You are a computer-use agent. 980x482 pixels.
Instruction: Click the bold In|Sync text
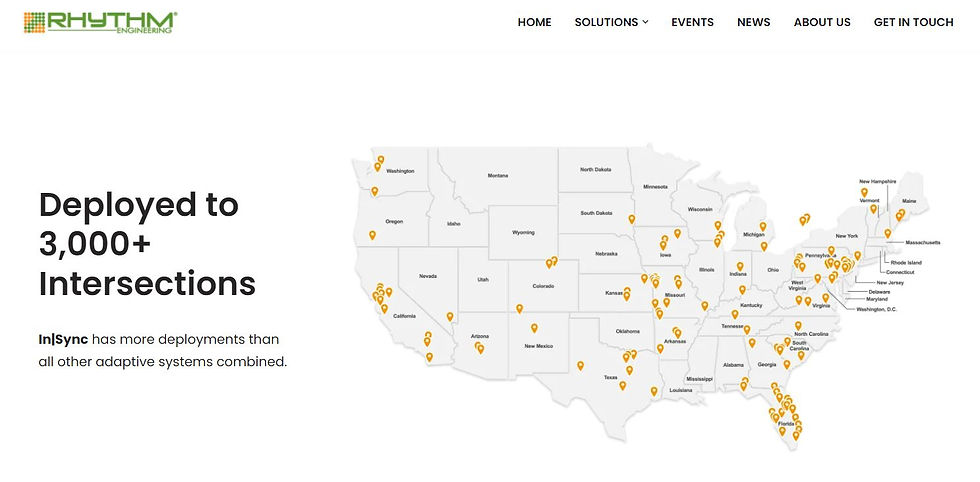(x=63, y=340)
